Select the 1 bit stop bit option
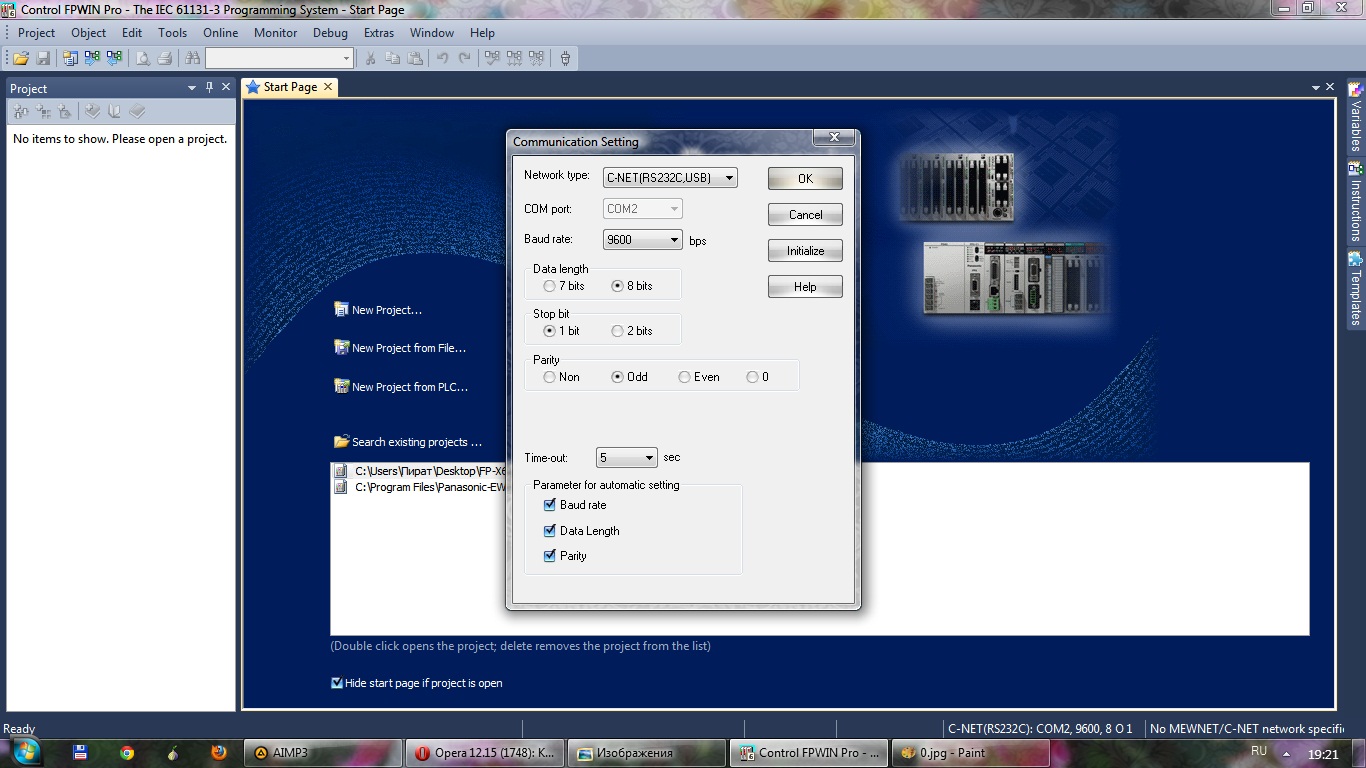Screen dimensions: 1366x768 pos(562,331)
